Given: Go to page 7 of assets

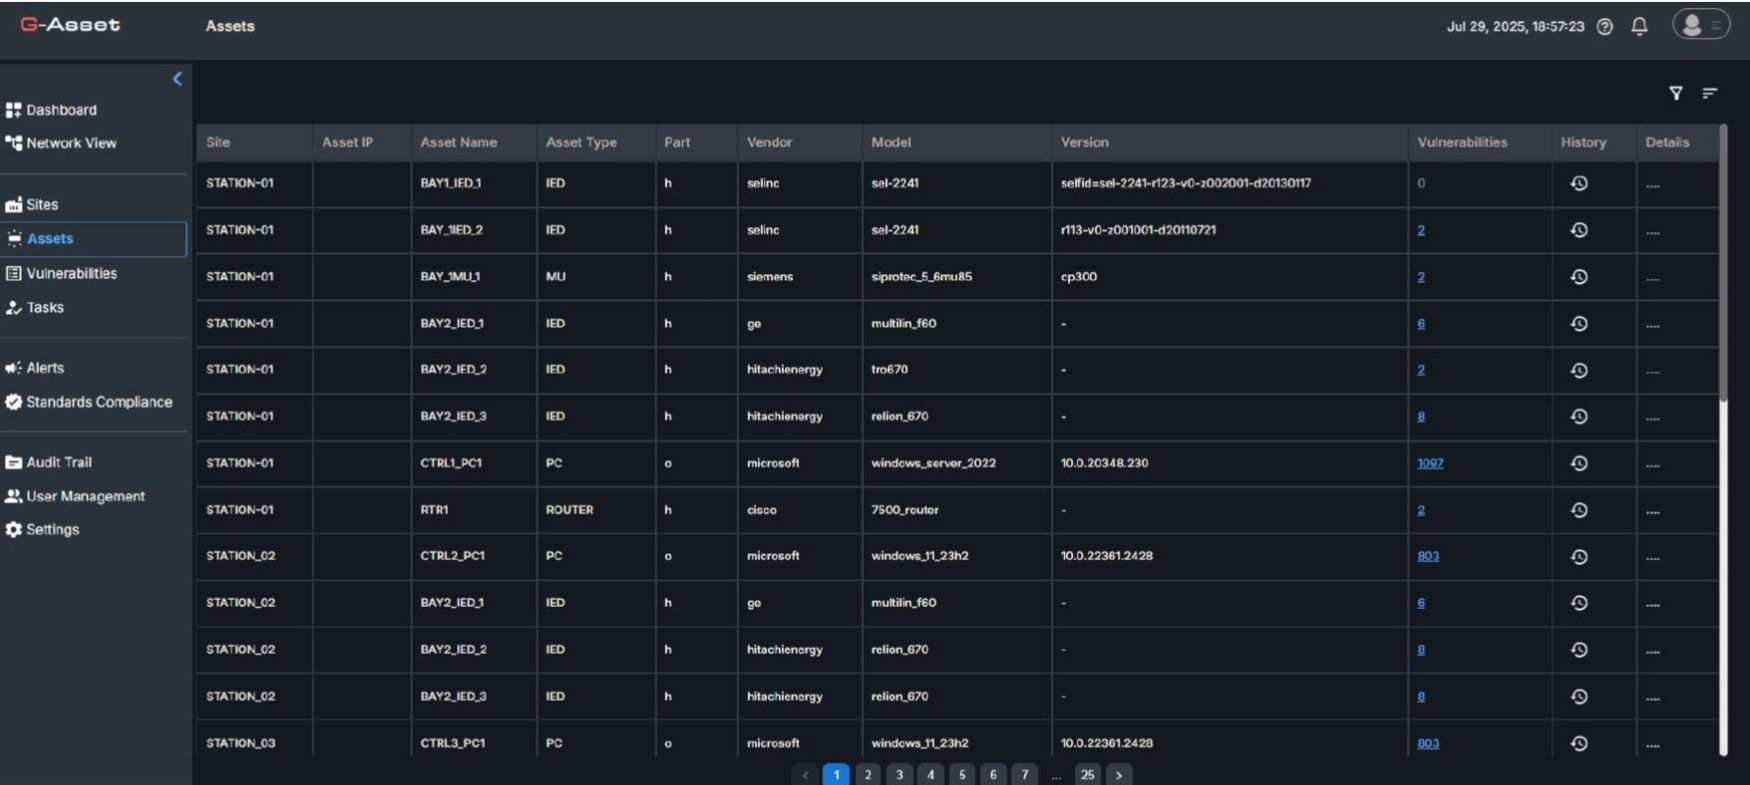Looking at the screenshot, I should pyautogui.click(x=1024, y=775).
